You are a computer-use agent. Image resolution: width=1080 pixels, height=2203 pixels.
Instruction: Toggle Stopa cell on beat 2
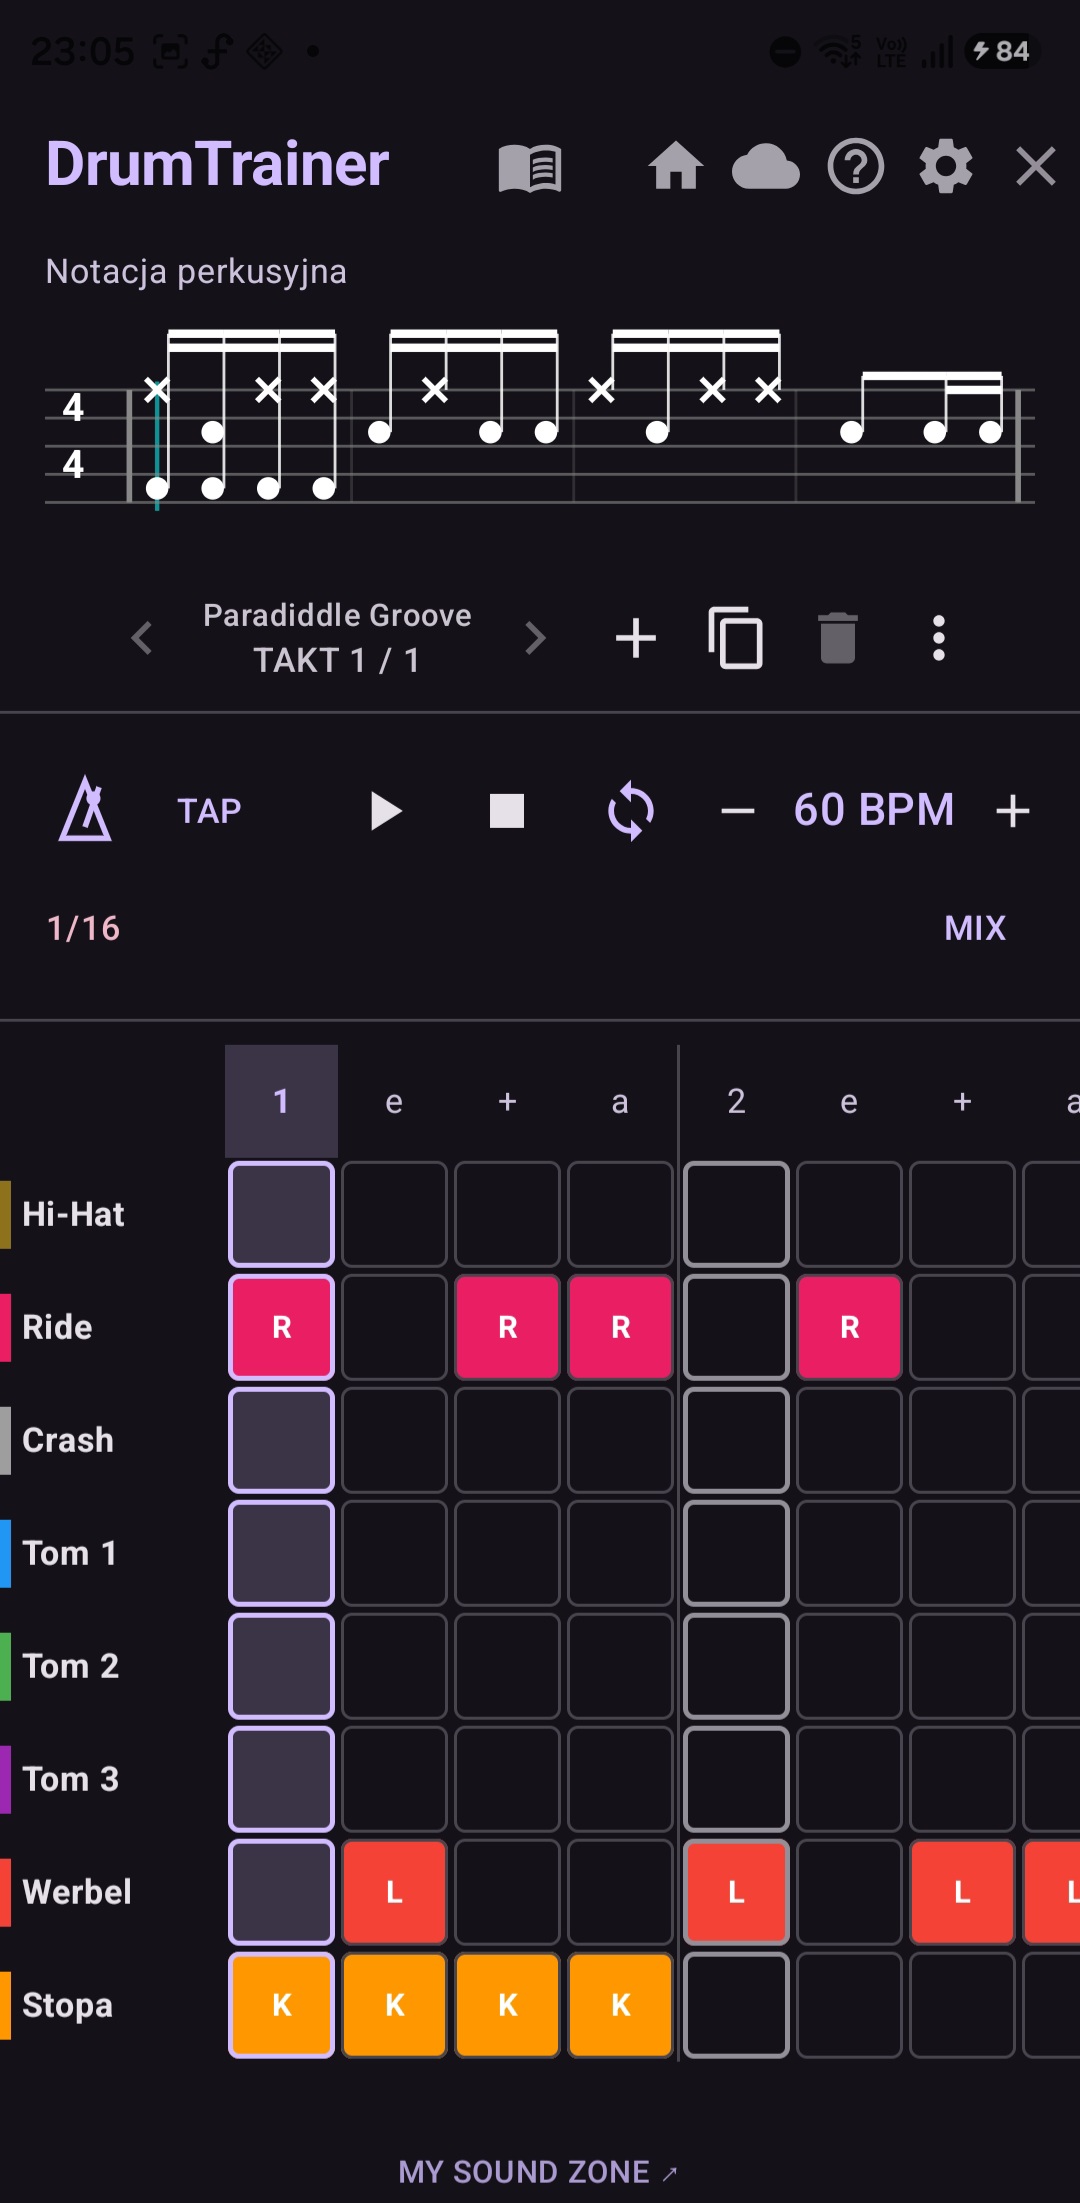[736, 2005]
